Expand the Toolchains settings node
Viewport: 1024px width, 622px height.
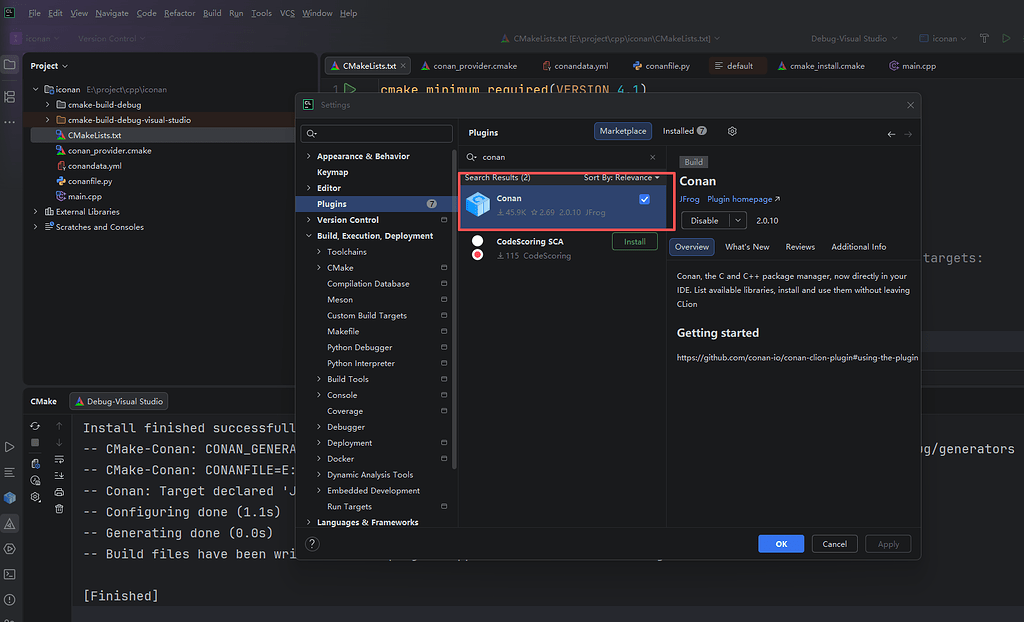click(319, 252)
